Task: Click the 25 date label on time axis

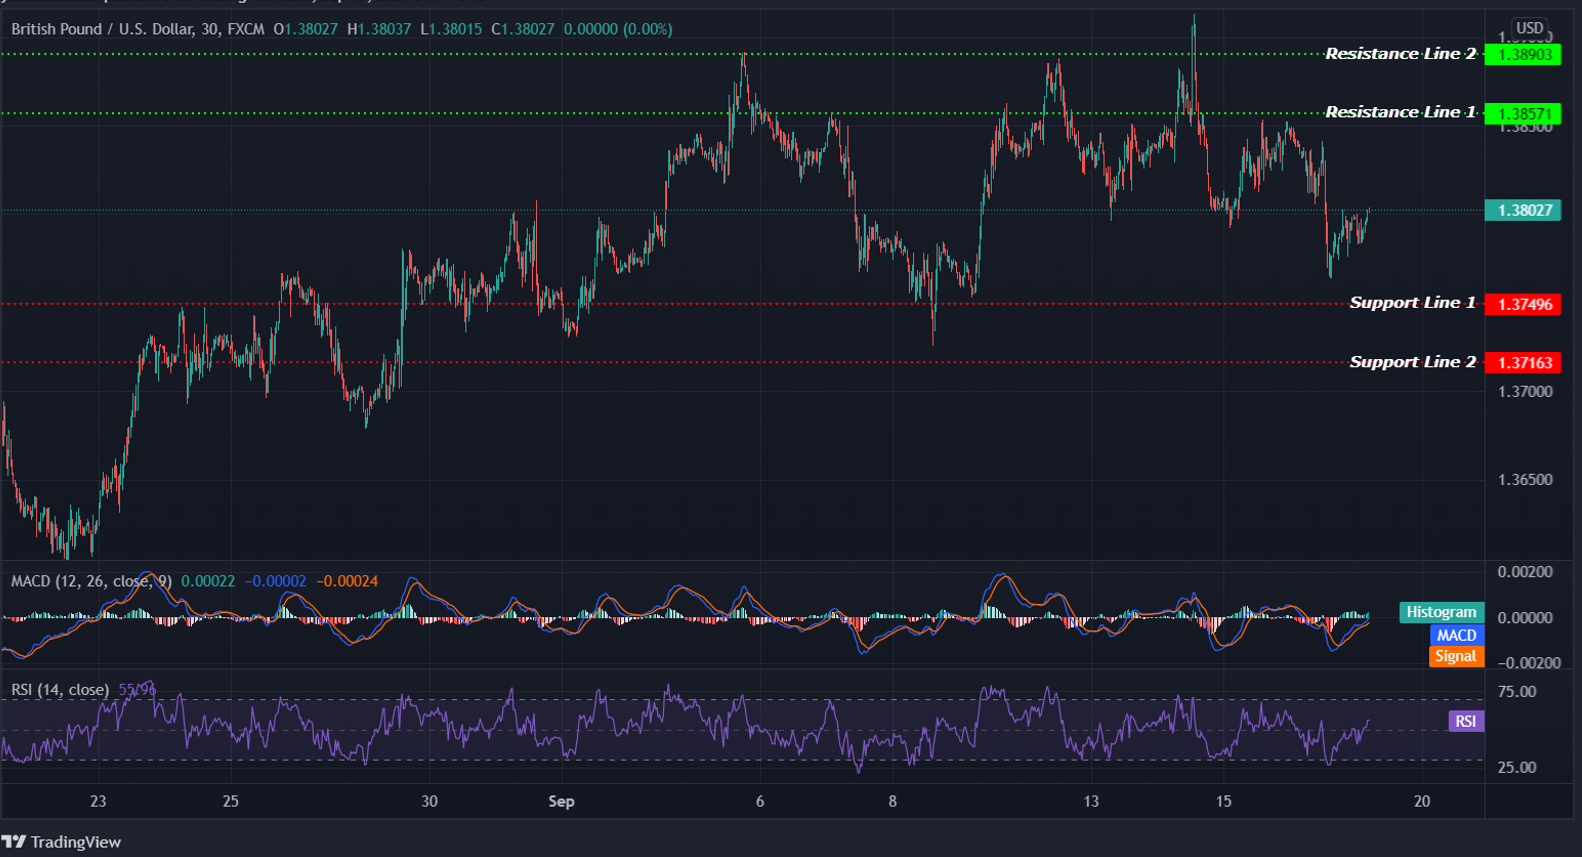Action: [230, 801]
